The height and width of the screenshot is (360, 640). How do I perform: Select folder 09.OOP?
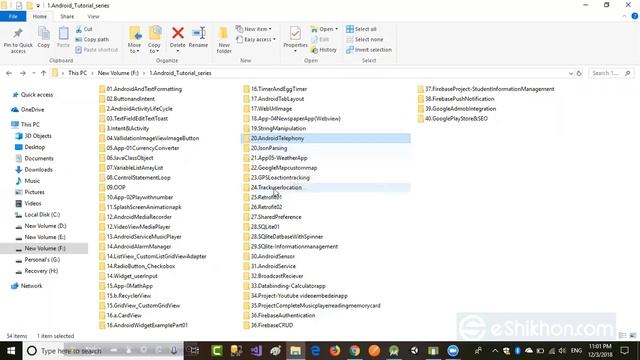click(112, 187)
